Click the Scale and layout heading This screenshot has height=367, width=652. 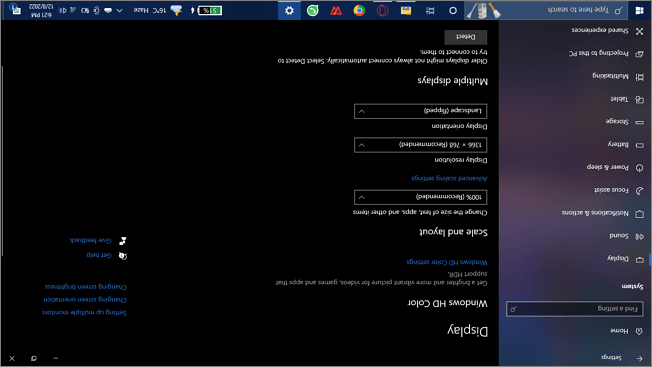tap(453, 232)
